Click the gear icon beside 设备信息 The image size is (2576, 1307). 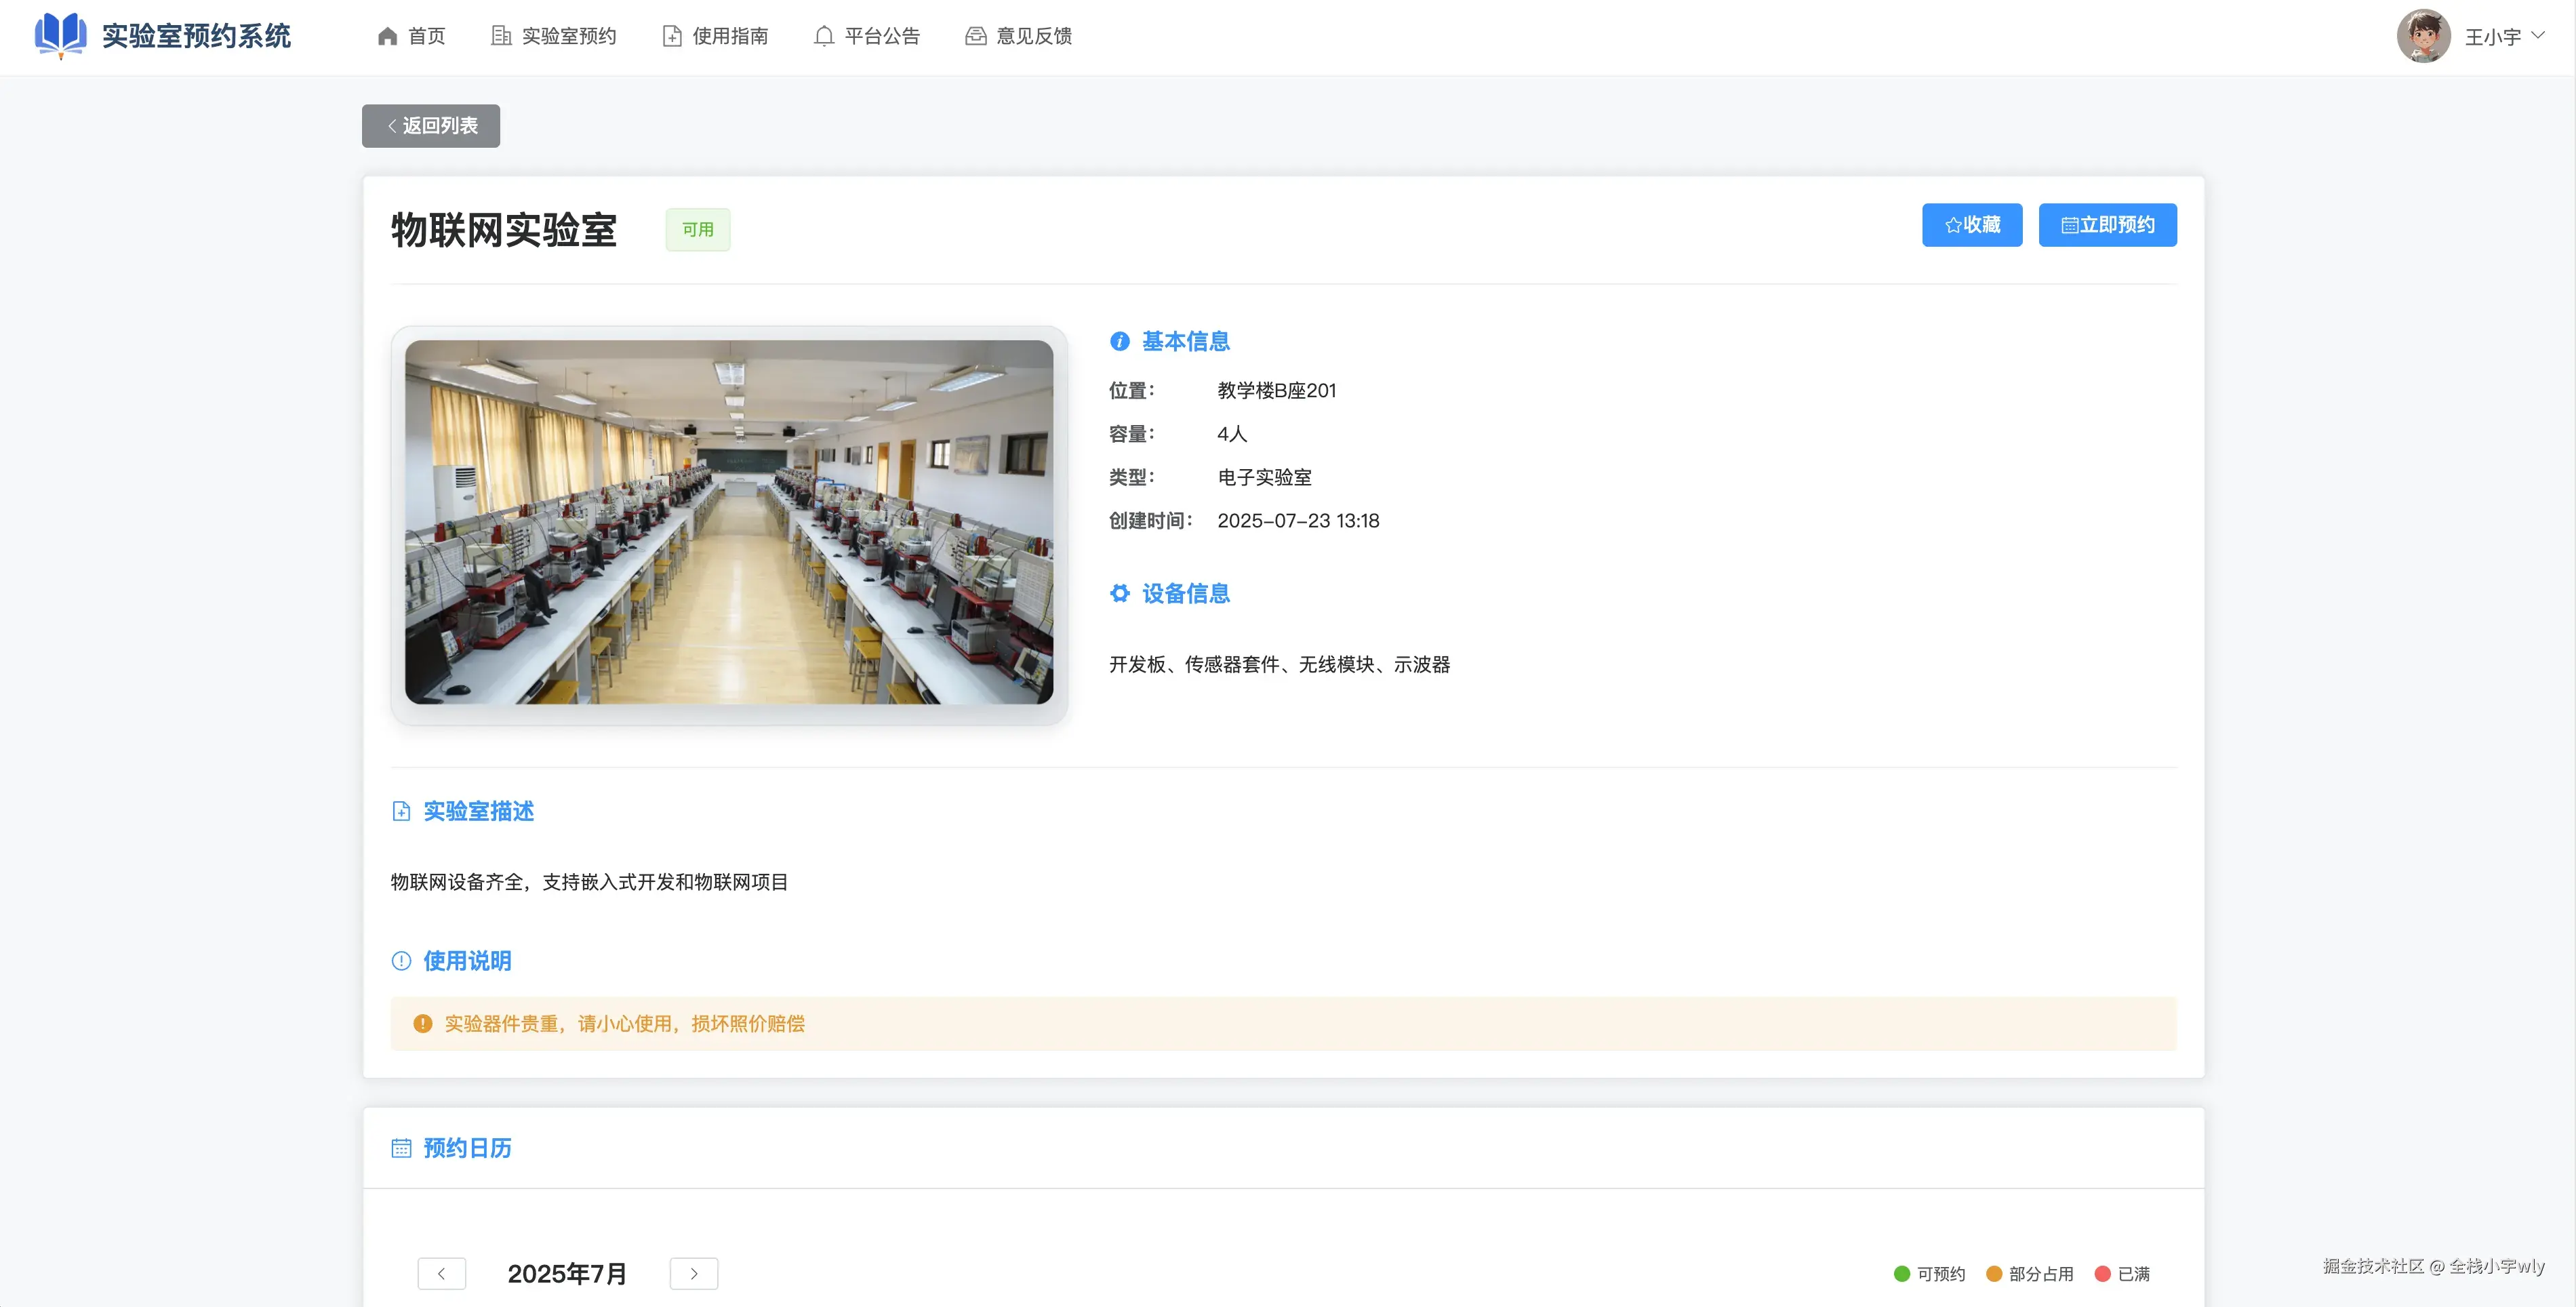pos(1119,594)
